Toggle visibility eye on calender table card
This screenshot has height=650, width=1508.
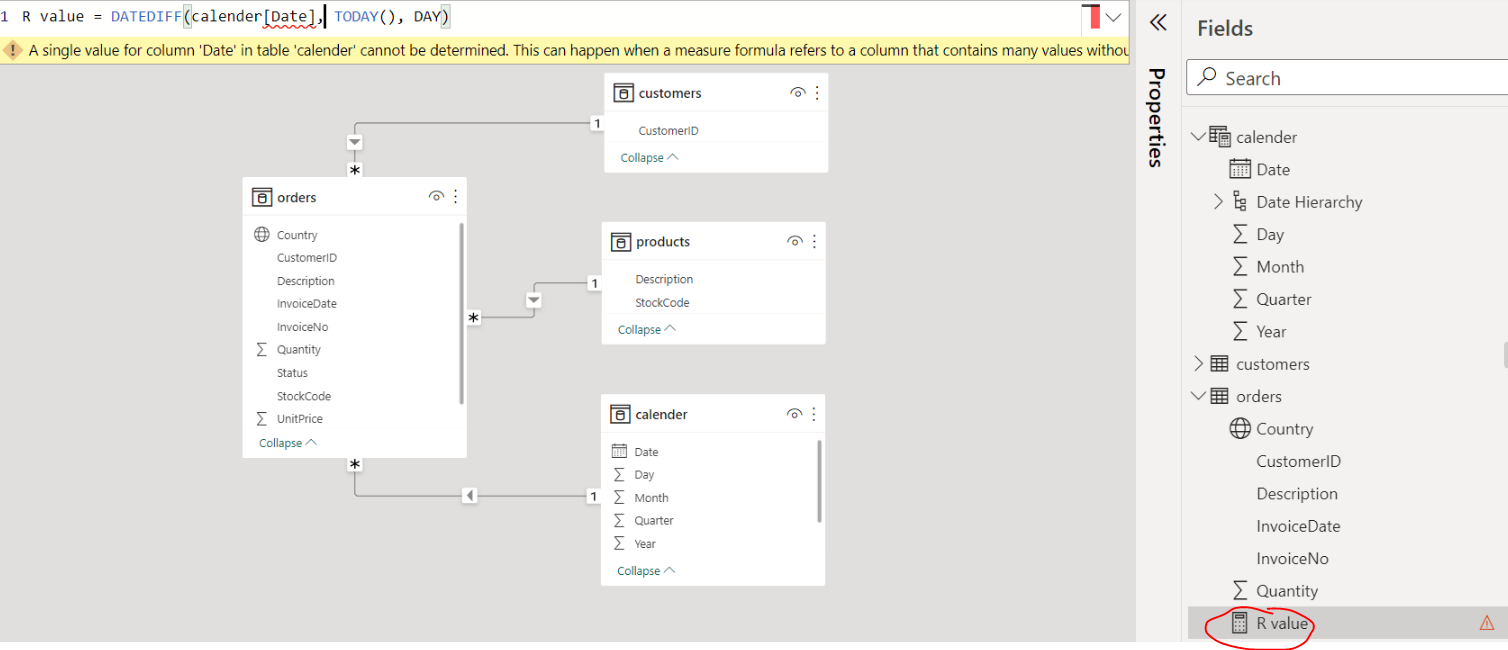(795, 414)
